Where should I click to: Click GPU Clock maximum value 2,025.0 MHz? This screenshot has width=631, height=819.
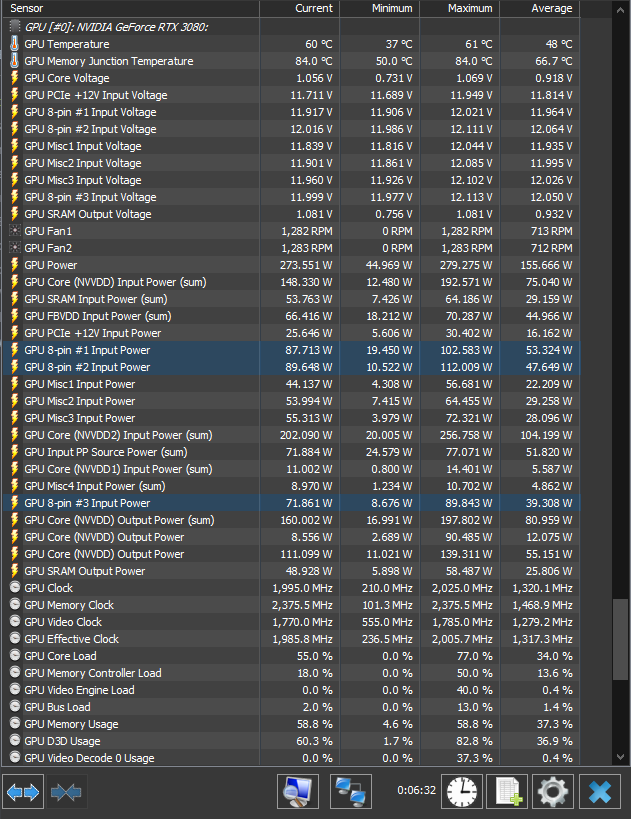point(462,588)
